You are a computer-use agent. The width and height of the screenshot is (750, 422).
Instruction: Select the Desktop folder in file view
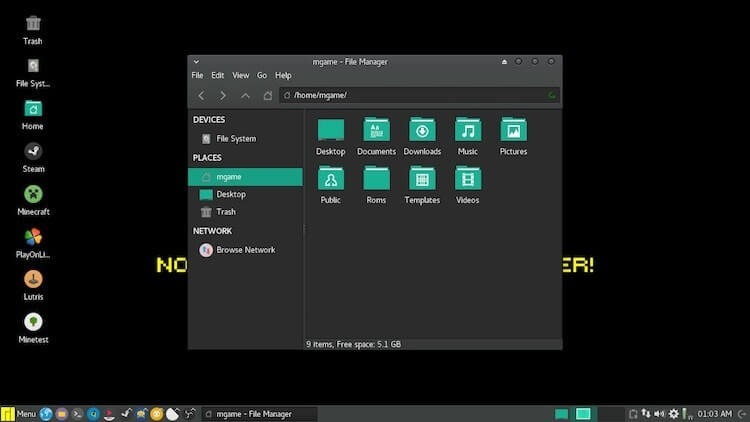331,137
